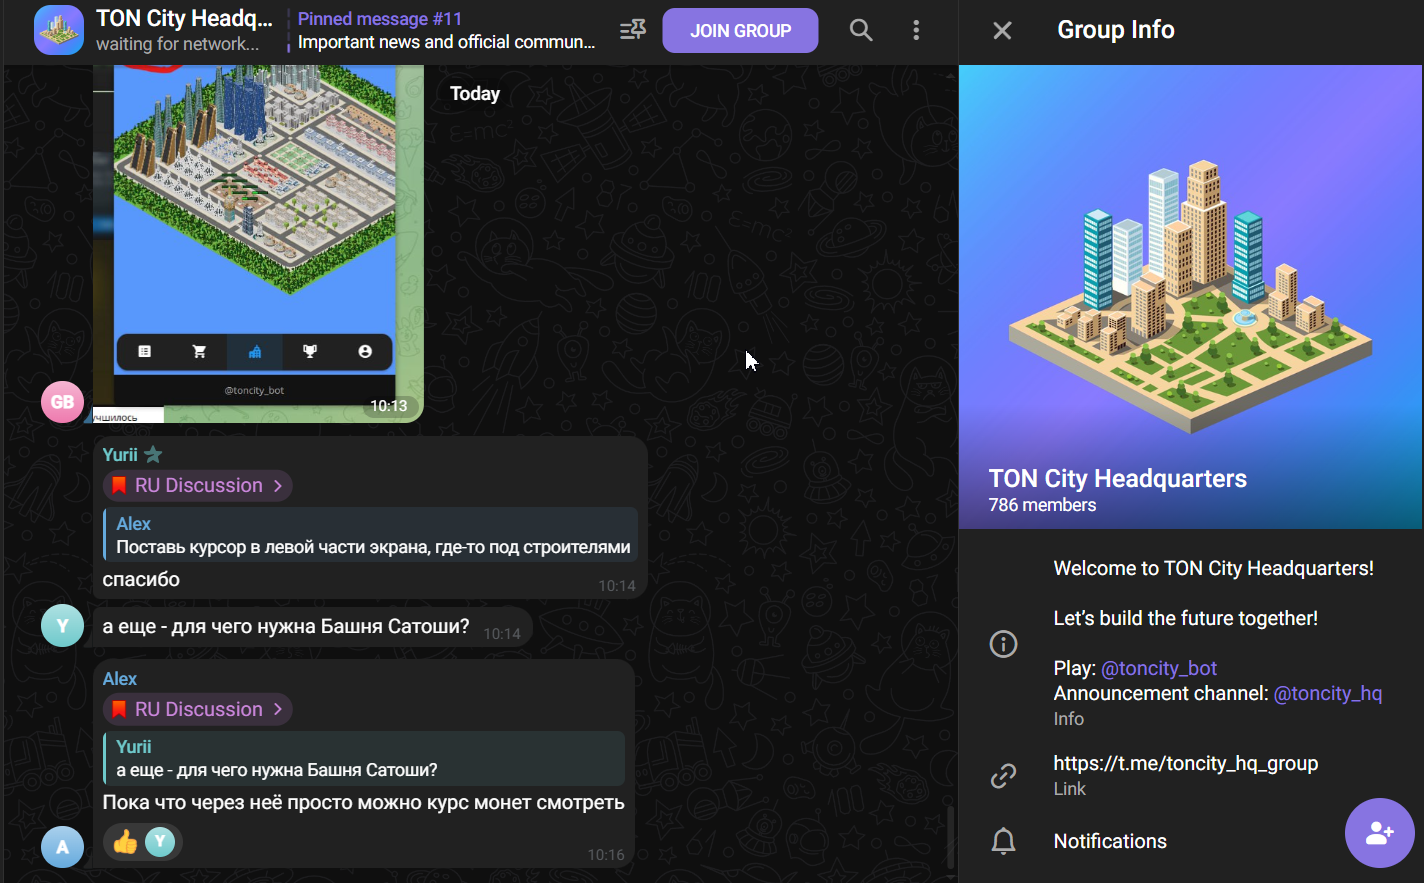The width and height of the screenshot is (1424, 883).
Task: Click the A avatar beside Alex's message
Action: pyautogui.click(x=62, y=847)
